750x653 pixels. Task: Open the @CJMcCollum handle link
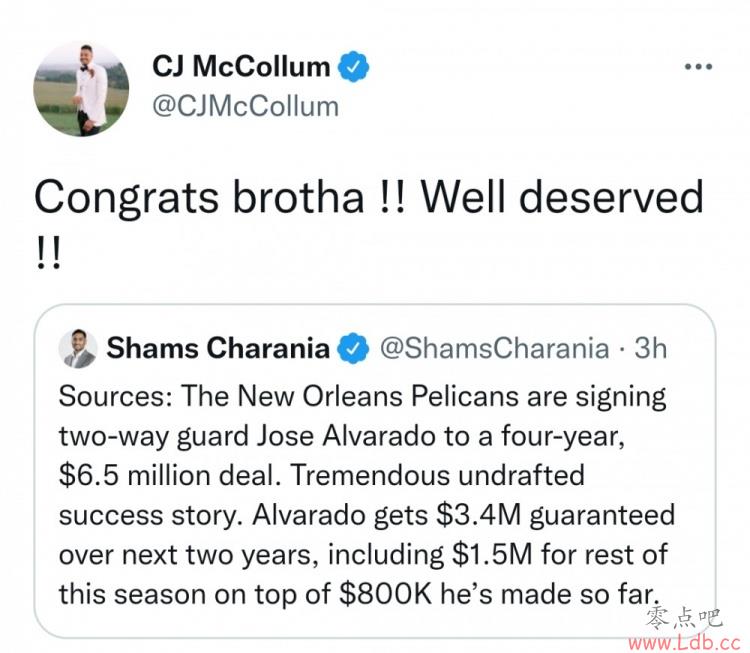coord(245,106)
